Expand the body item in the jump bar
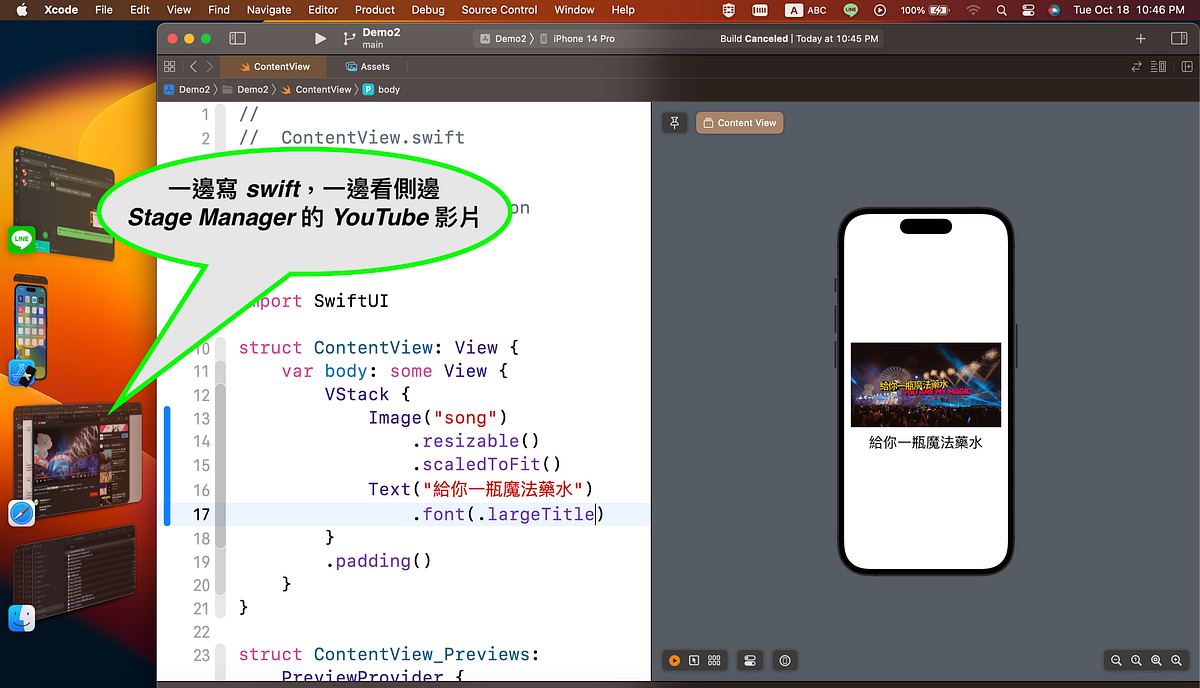 point(386,89)
